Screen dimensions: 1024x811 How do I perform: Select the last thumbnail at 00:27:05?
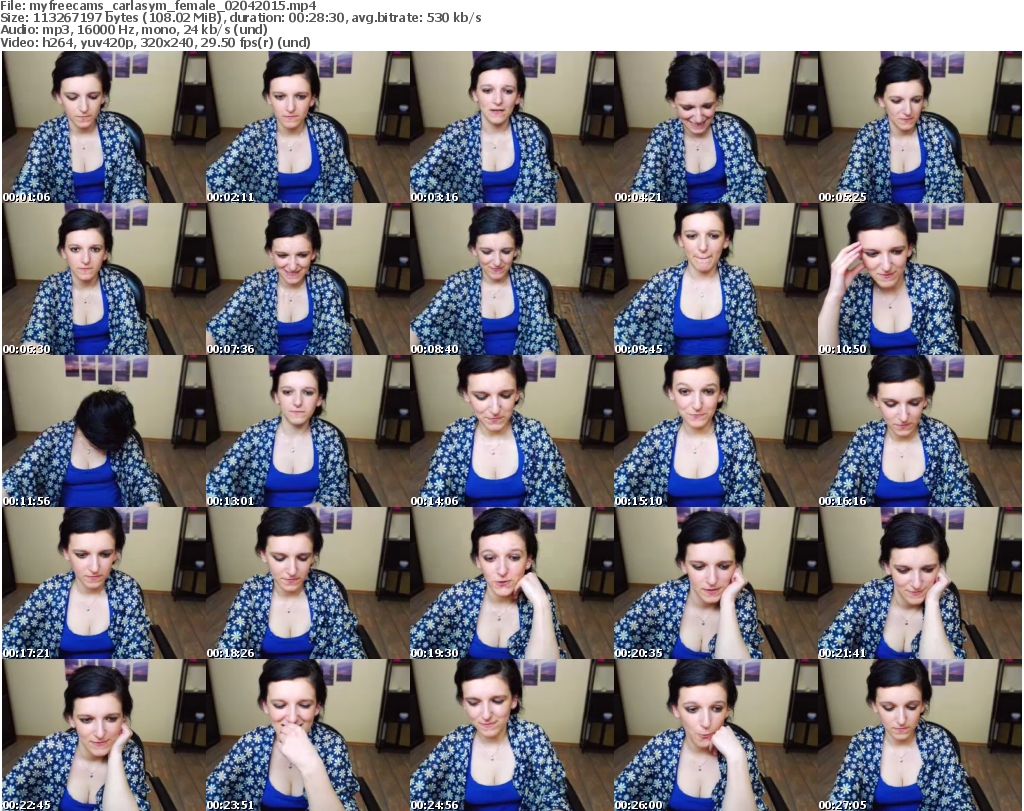tap(920, 735)
